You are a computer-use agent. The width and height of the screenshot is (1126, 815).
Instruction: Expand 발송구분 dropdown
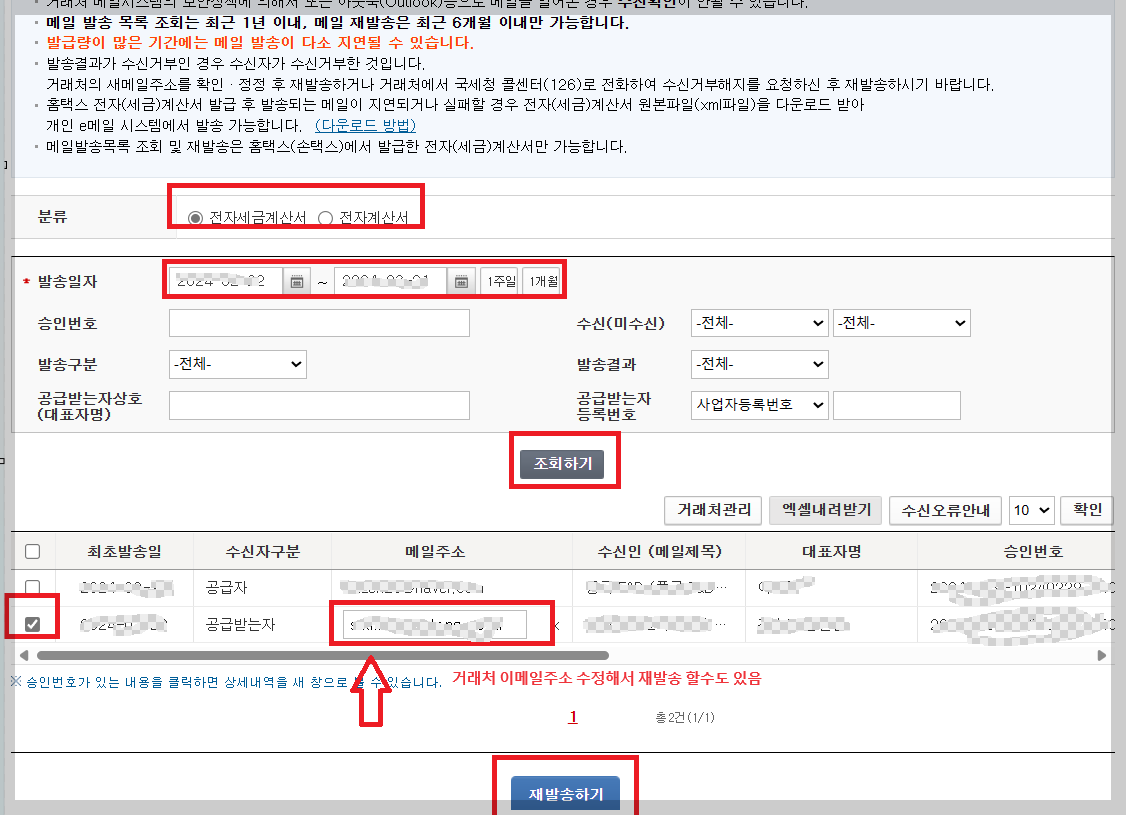point(238,364)
